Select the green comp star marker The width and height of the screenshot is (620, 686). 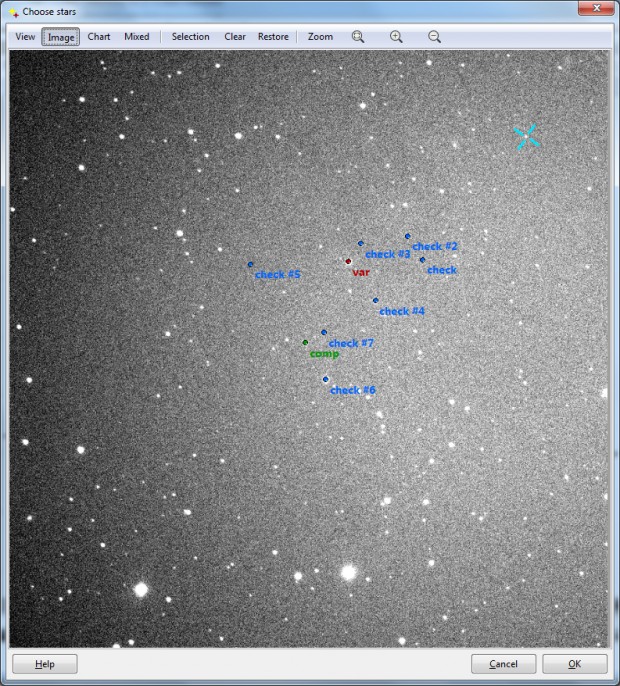[x=305, y=343]
